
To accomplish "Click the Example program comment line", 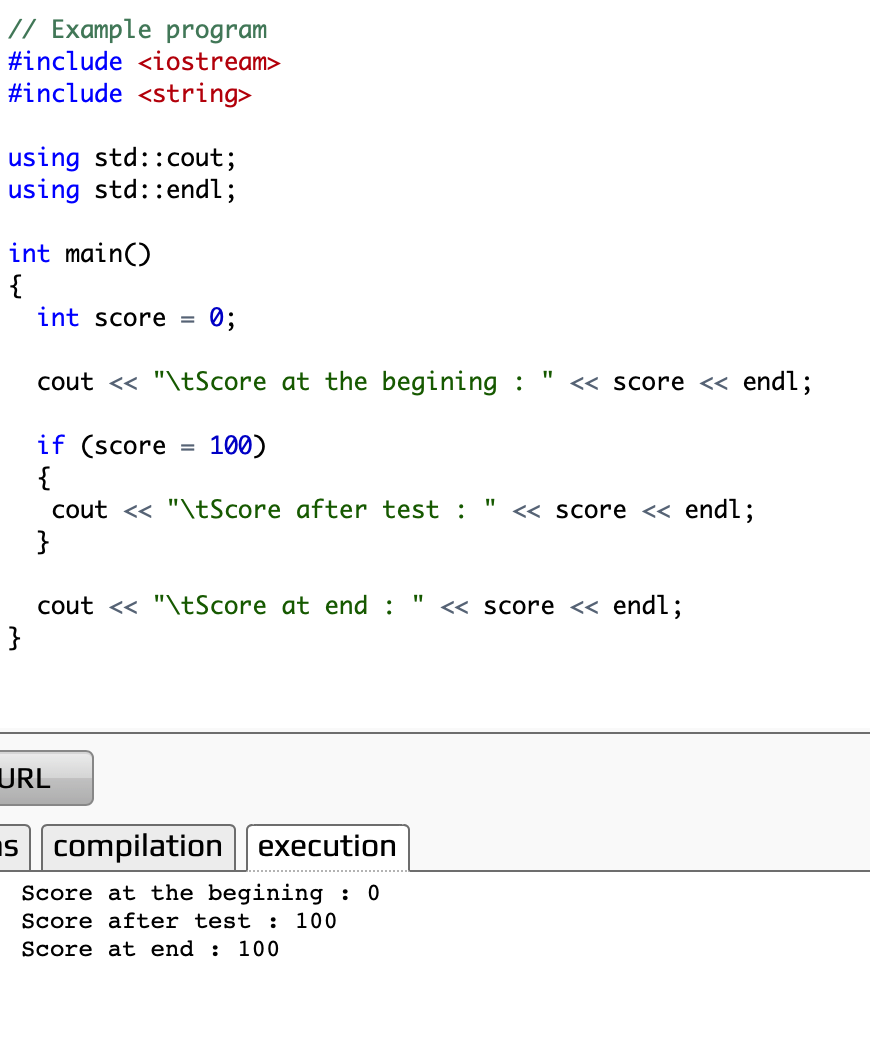I will tap(135, 29).
